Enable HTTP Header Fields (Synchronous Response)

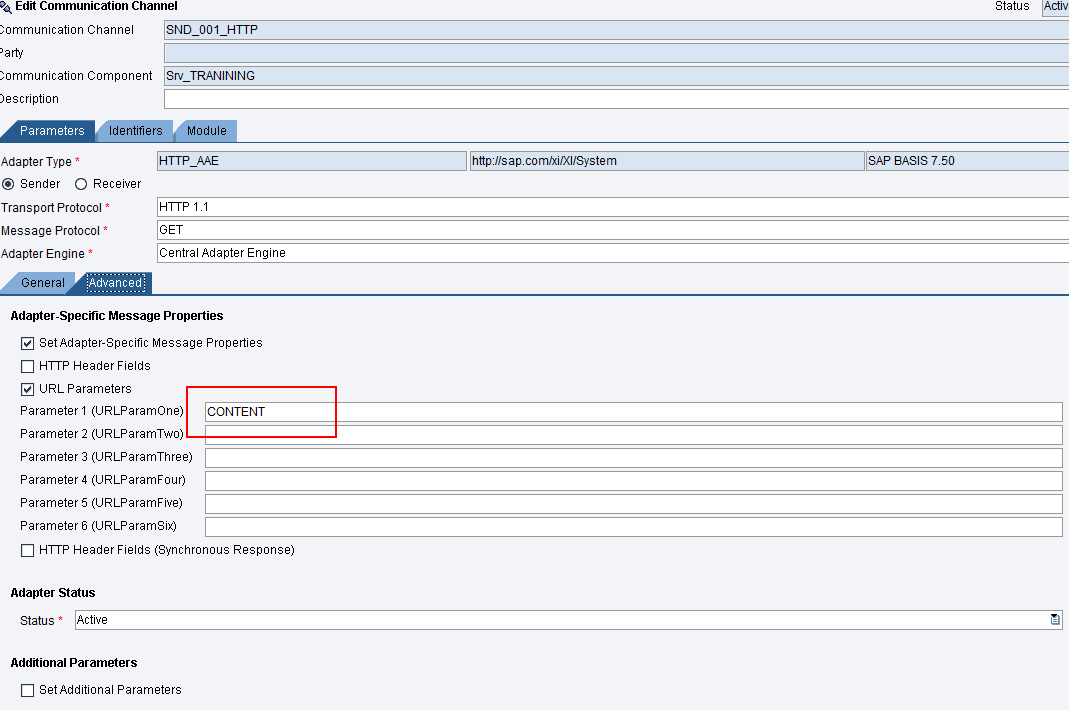27,549
